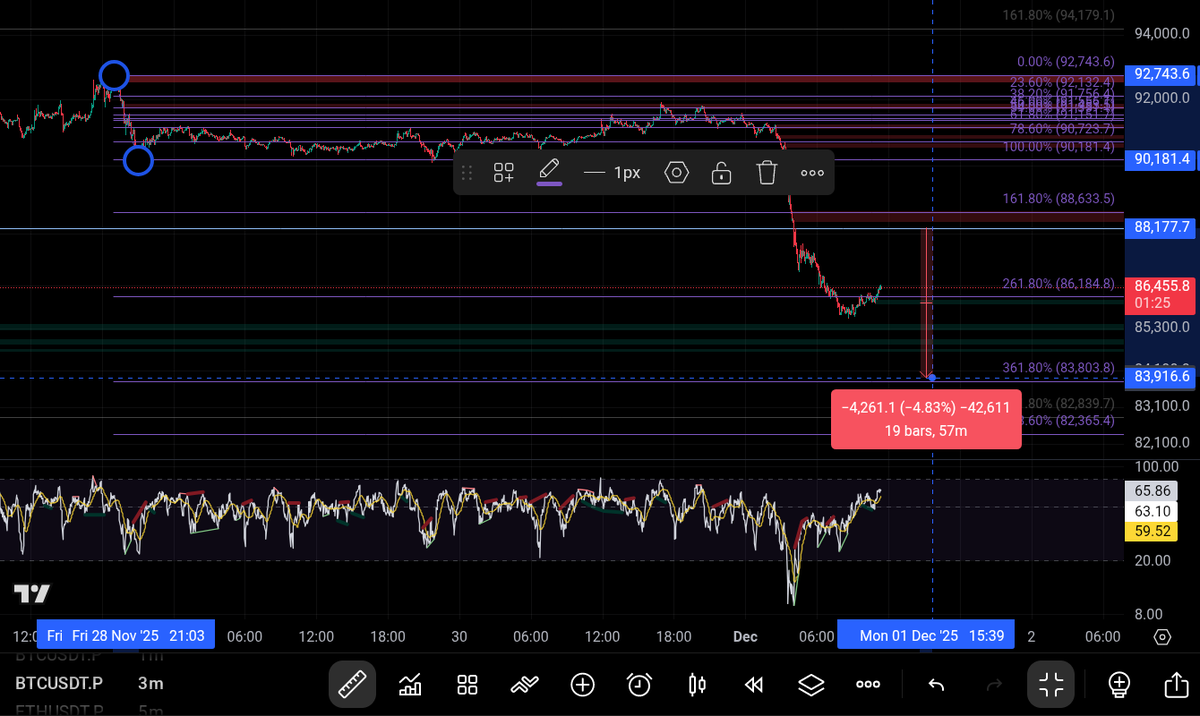Tap the TradingView logo
This screenshot has width=1200, height=716.
tap(31, 594)
